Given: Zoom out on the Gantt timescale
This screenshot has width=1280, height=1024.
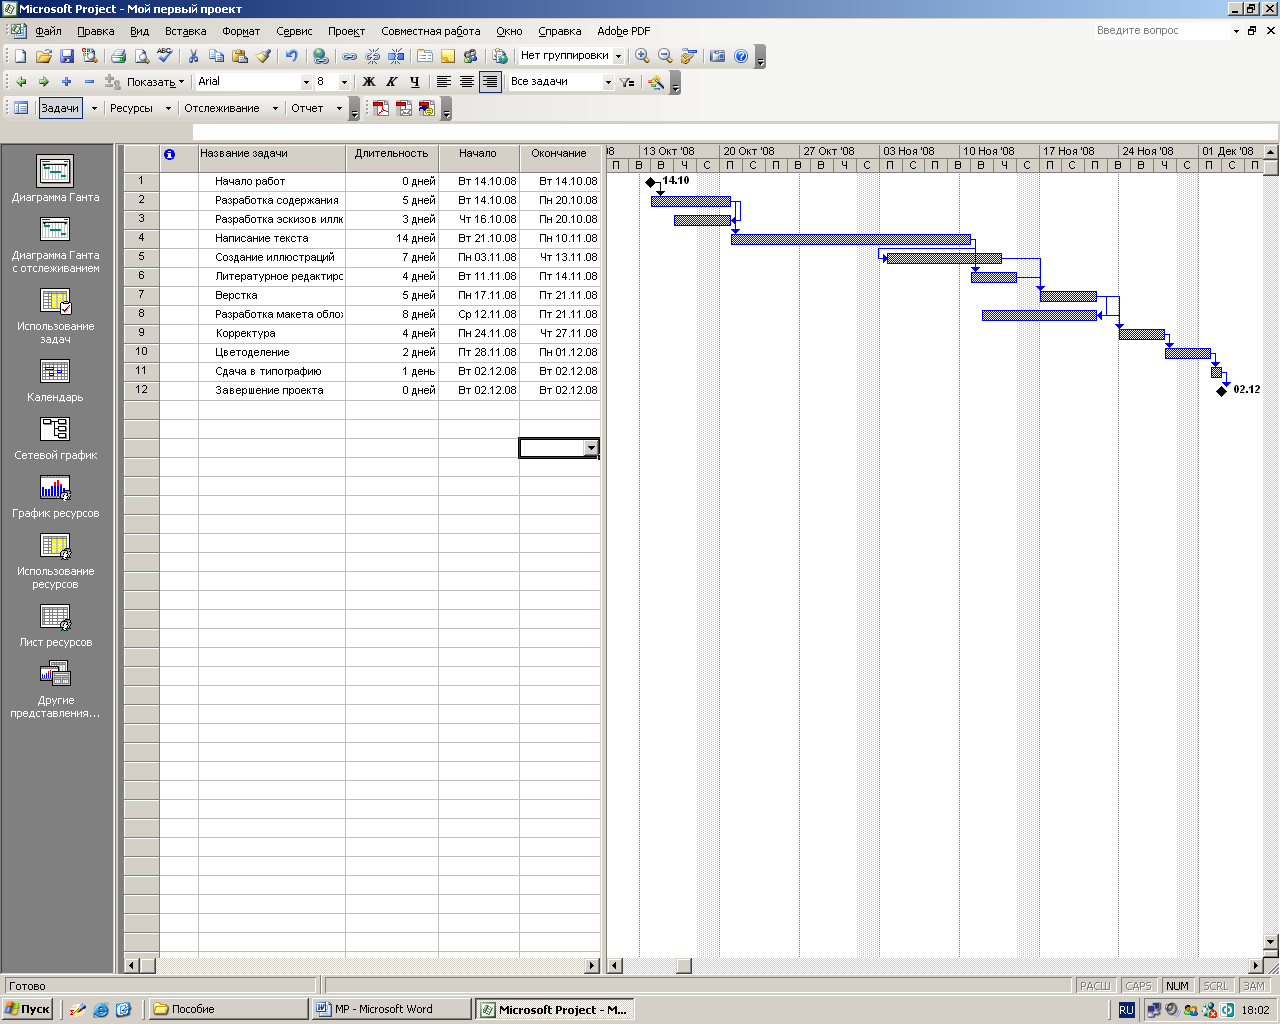Looking at the screenshot, I should point(665,56).
